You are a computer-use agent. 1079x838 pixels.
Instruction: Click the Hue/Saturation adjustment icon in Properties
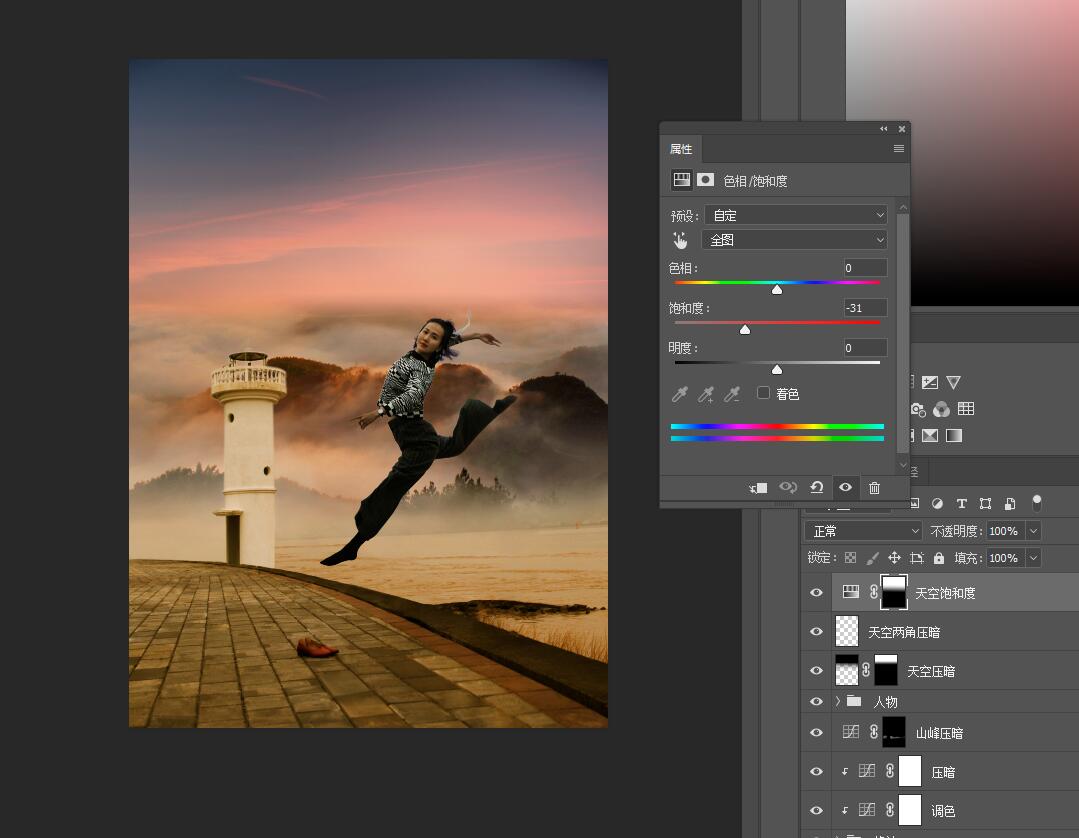click(x=681, y=180)
